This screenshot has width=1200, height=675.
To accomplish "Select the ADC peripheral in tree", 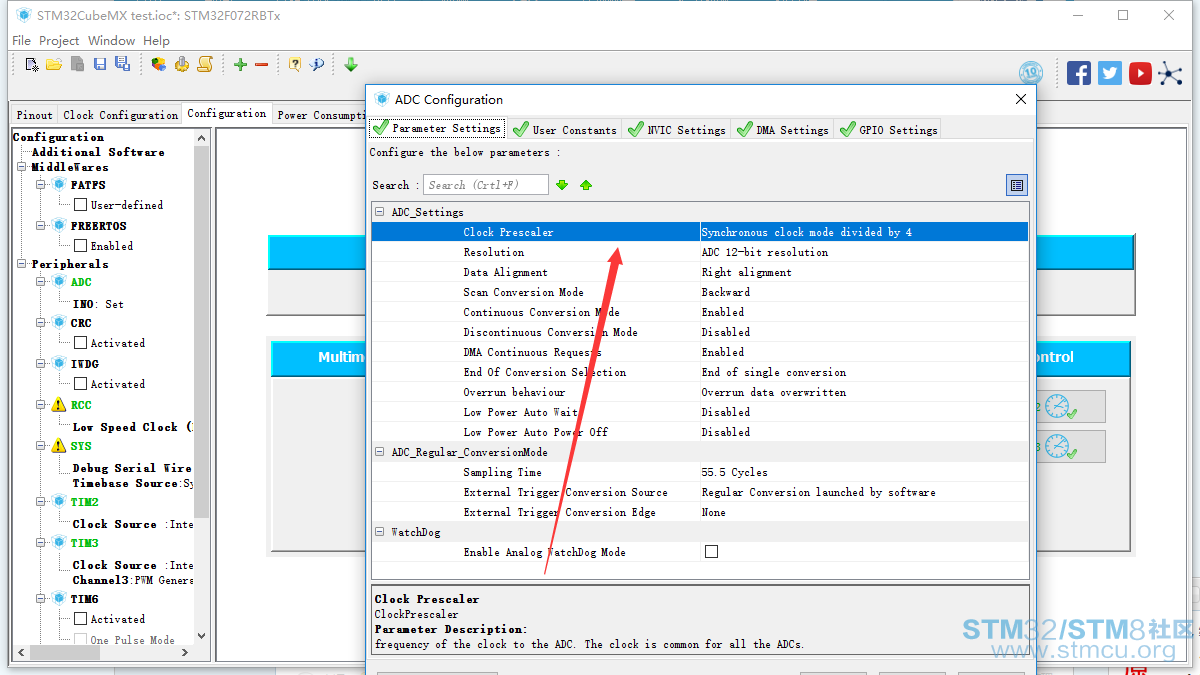I will [x=80, y=282].
